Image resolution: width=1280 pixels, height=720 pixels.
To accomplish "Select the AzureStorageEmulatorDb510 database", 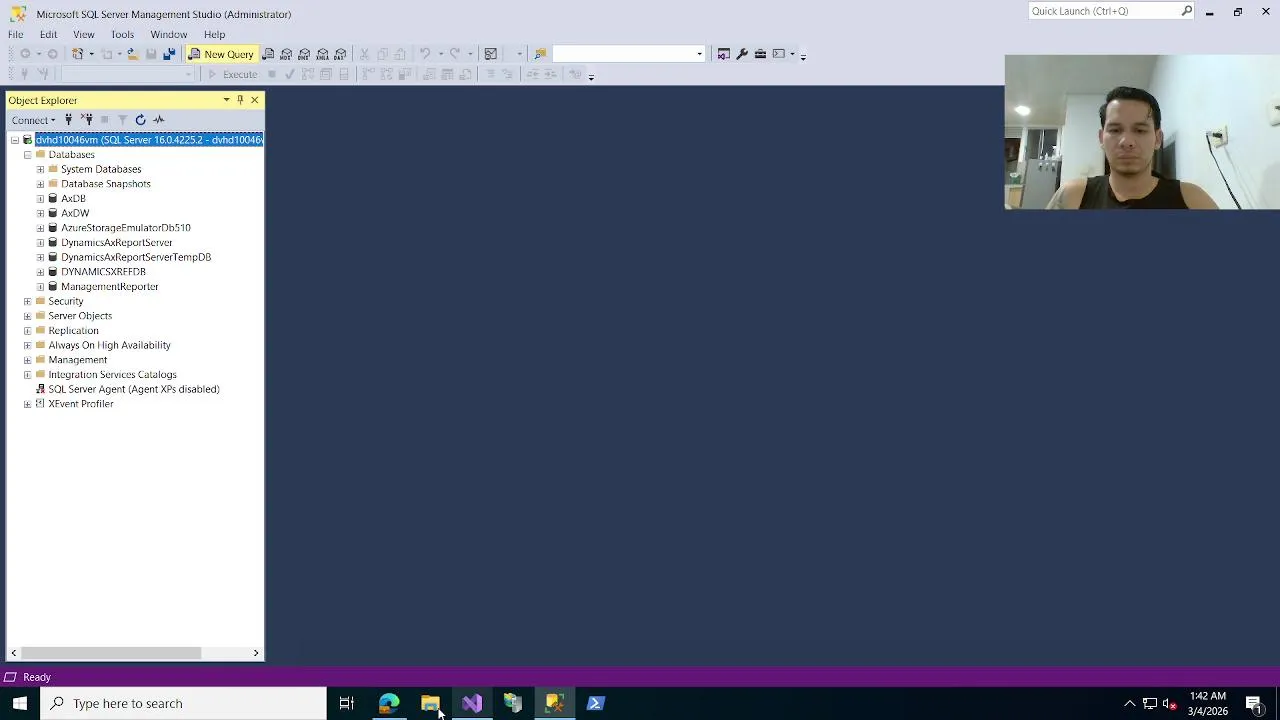I will click(x=125, y=228).
